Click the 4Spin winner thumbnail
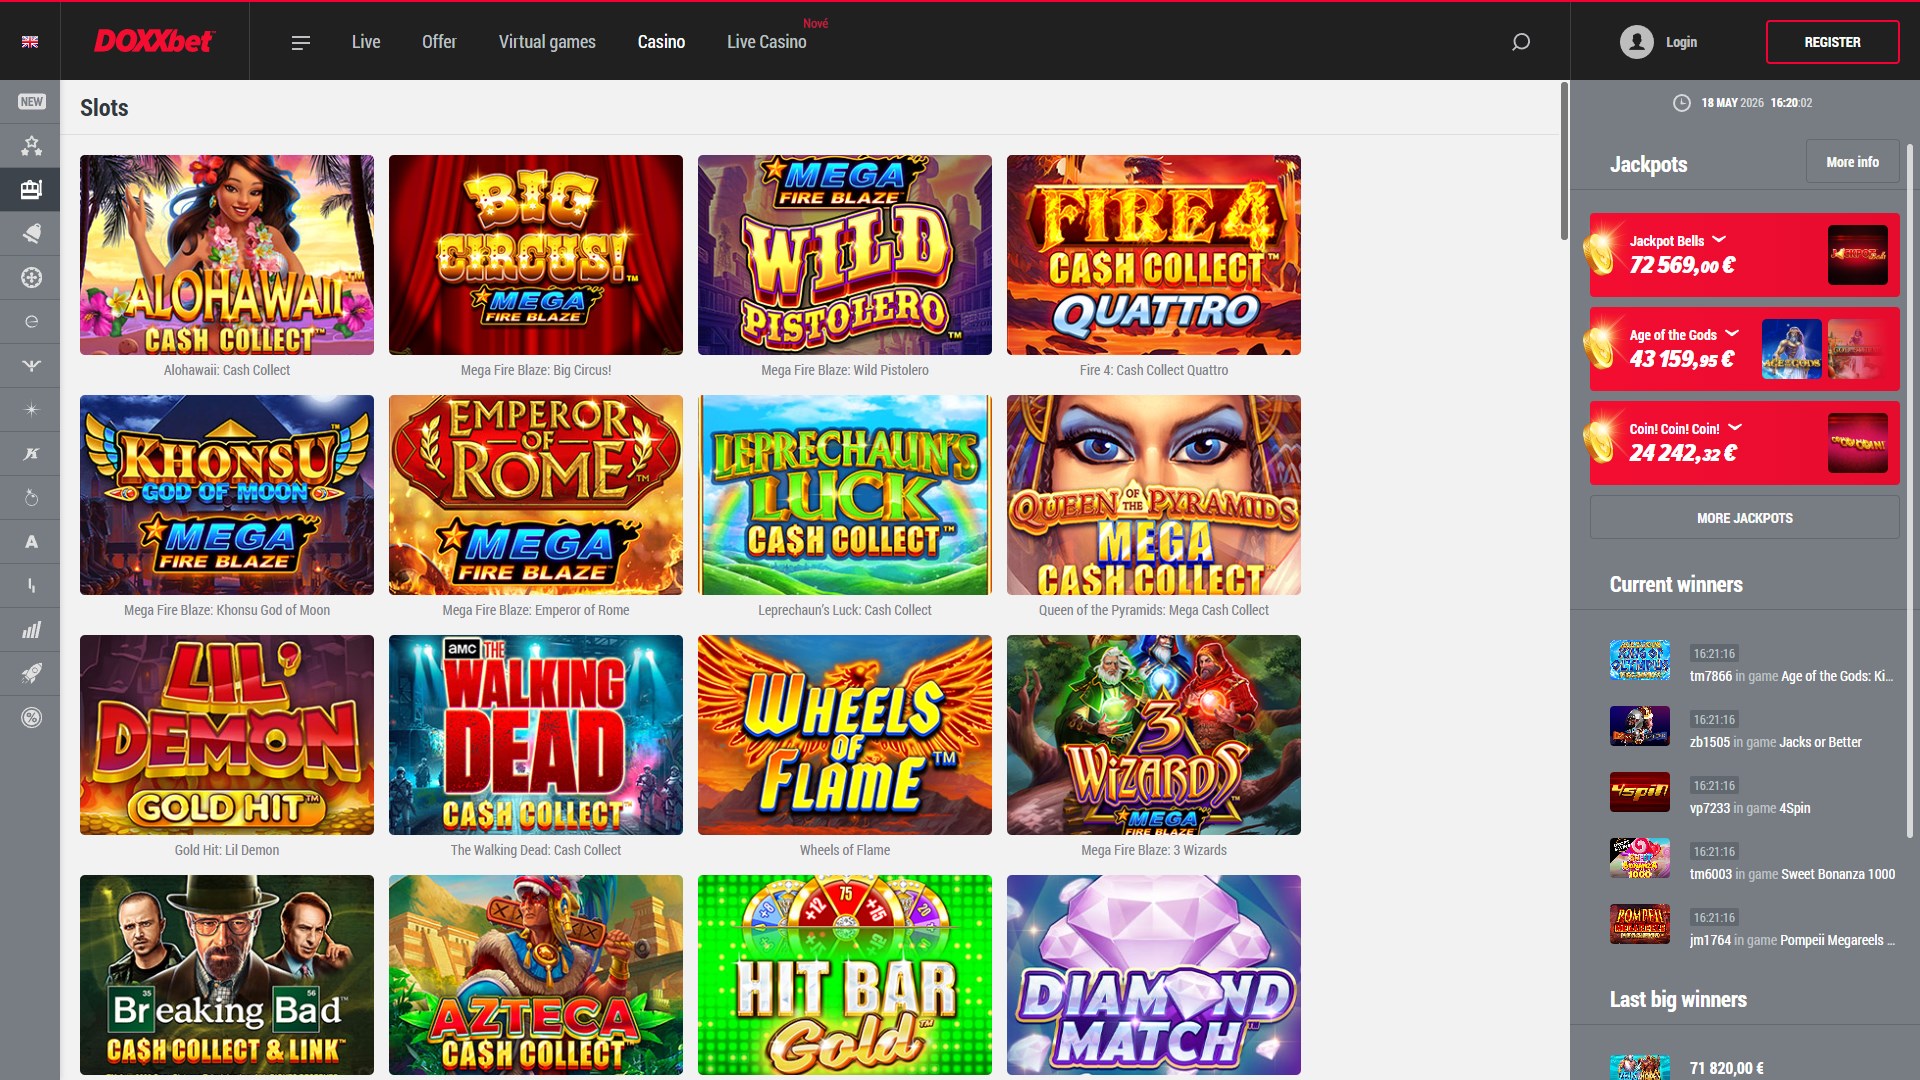 coord(1640,792)
